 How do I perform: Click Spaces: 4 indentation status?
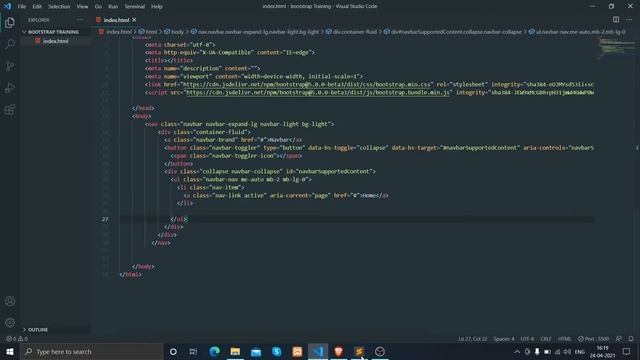pos(504,339)
